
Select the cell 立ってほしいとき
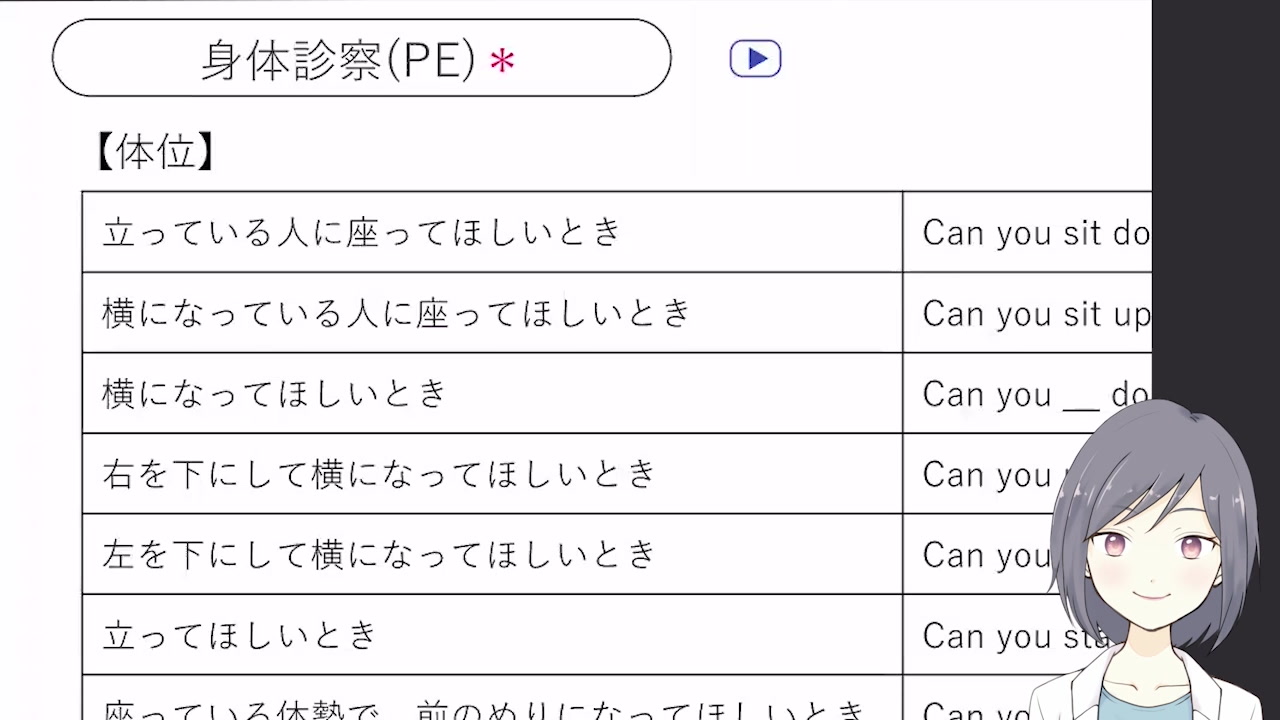[x=240, y=635]
